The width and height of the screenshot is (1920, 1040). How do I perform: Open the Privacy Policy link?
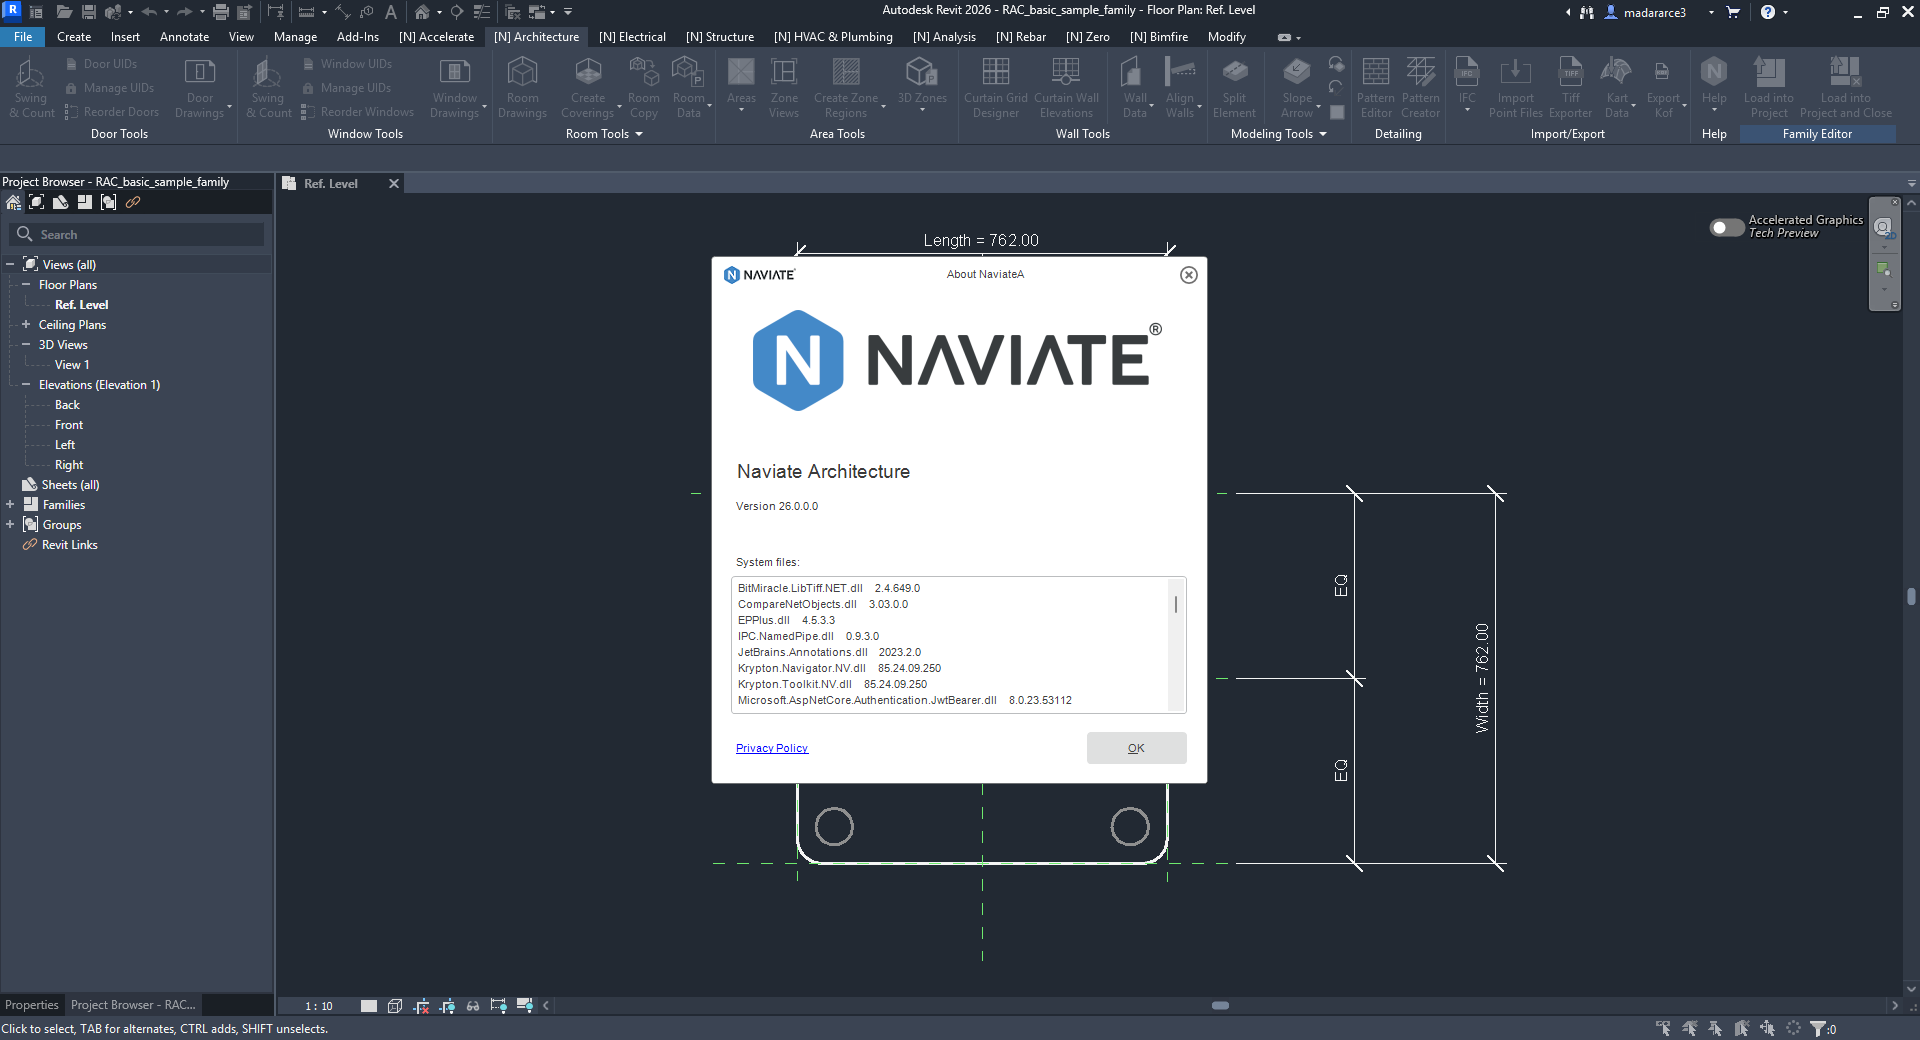point(771,748)
